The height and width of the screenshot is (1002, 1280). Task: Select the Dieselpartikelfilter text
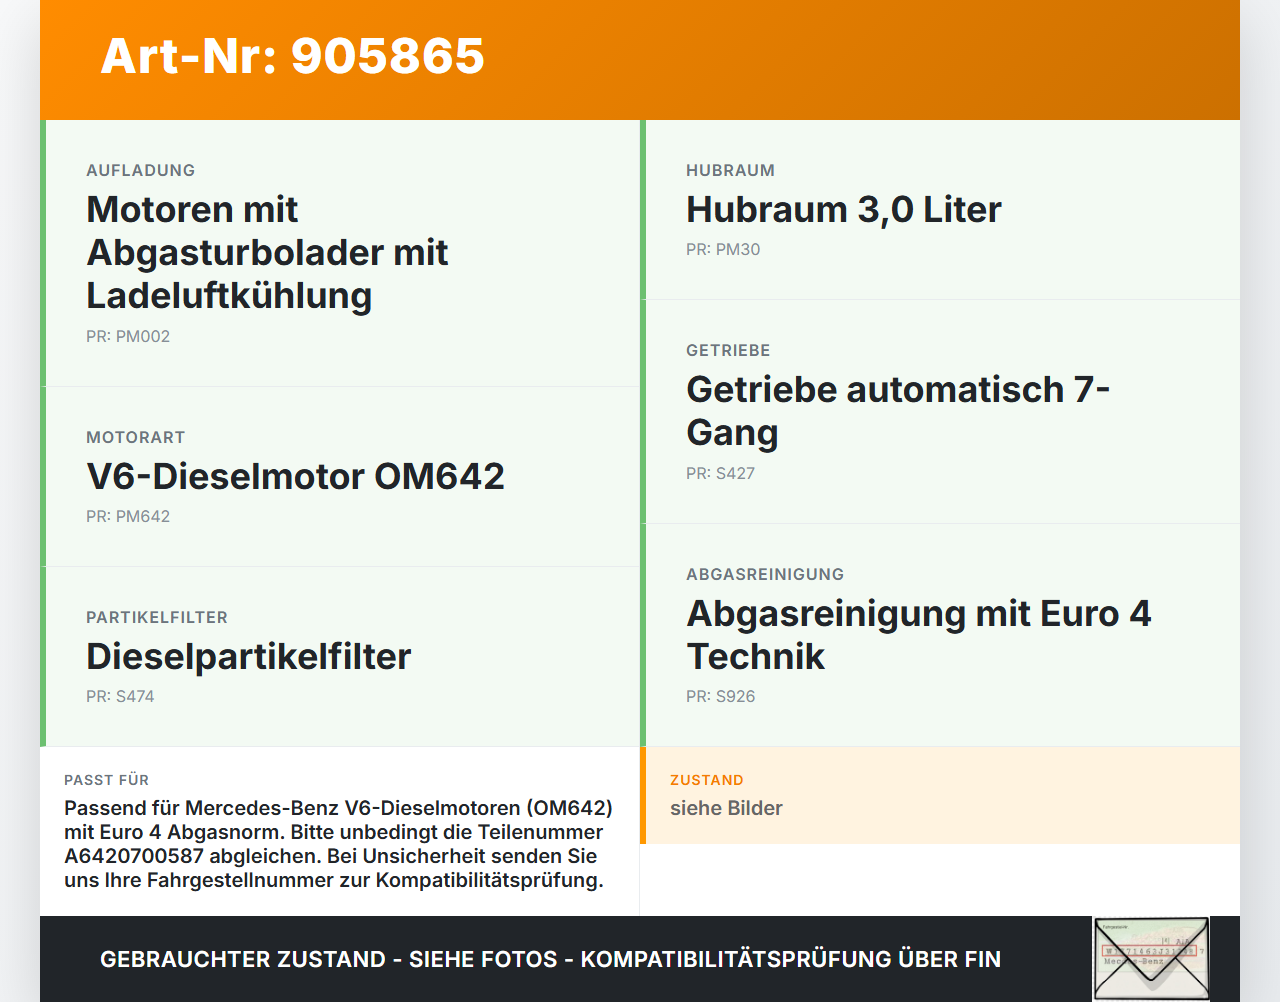(249, 656)
